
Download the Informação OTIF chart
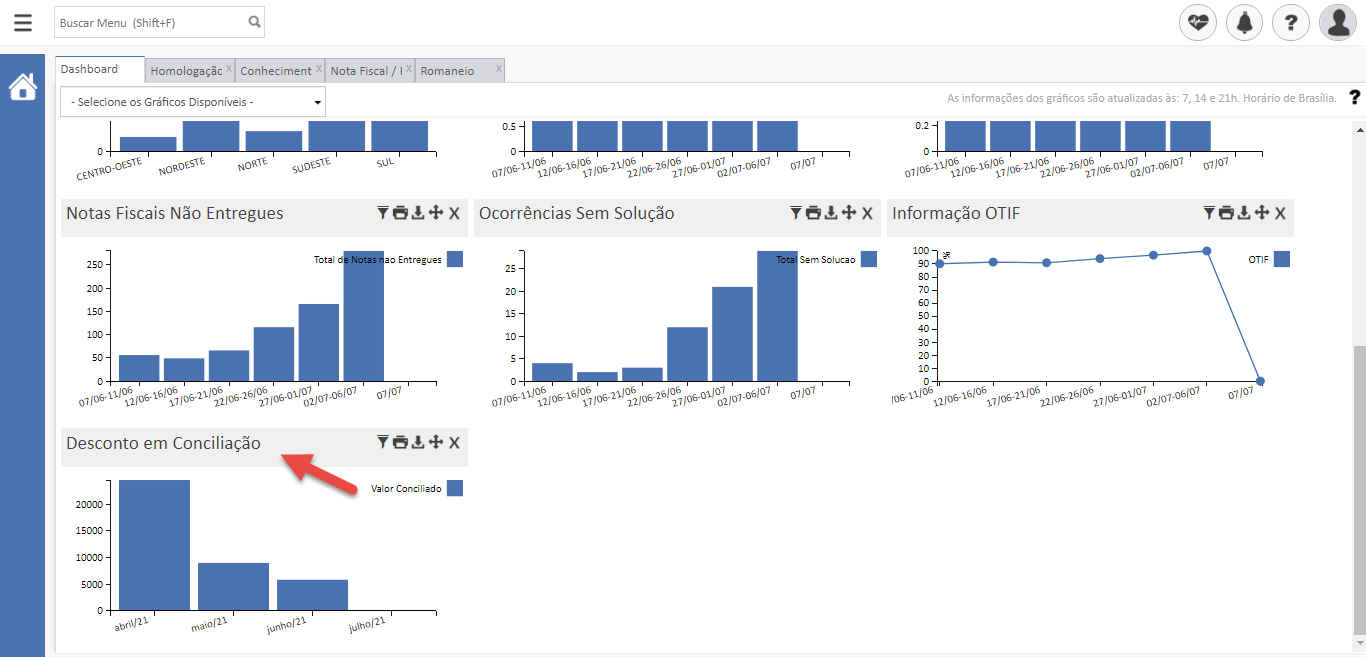(1244, 213)
